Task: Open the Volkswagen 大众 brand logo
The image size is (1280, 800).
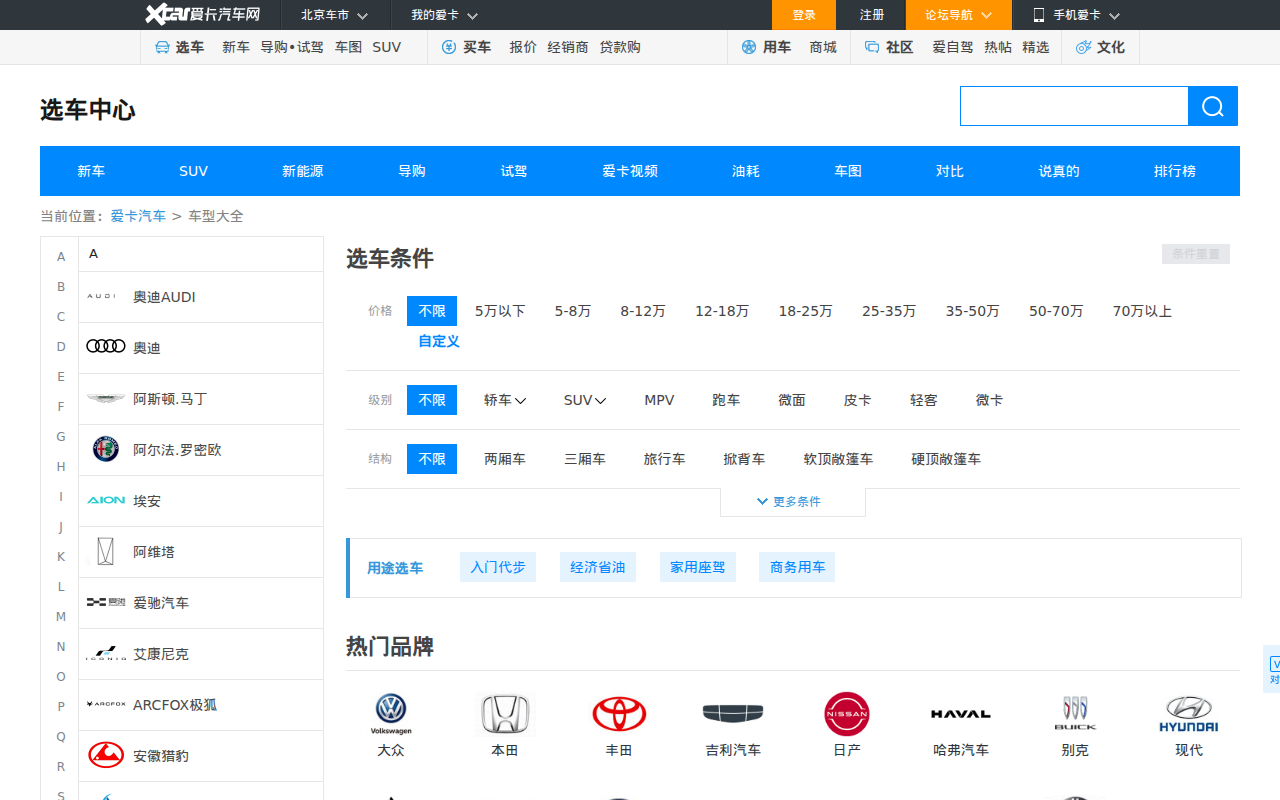Action: [x=391, y=714]
